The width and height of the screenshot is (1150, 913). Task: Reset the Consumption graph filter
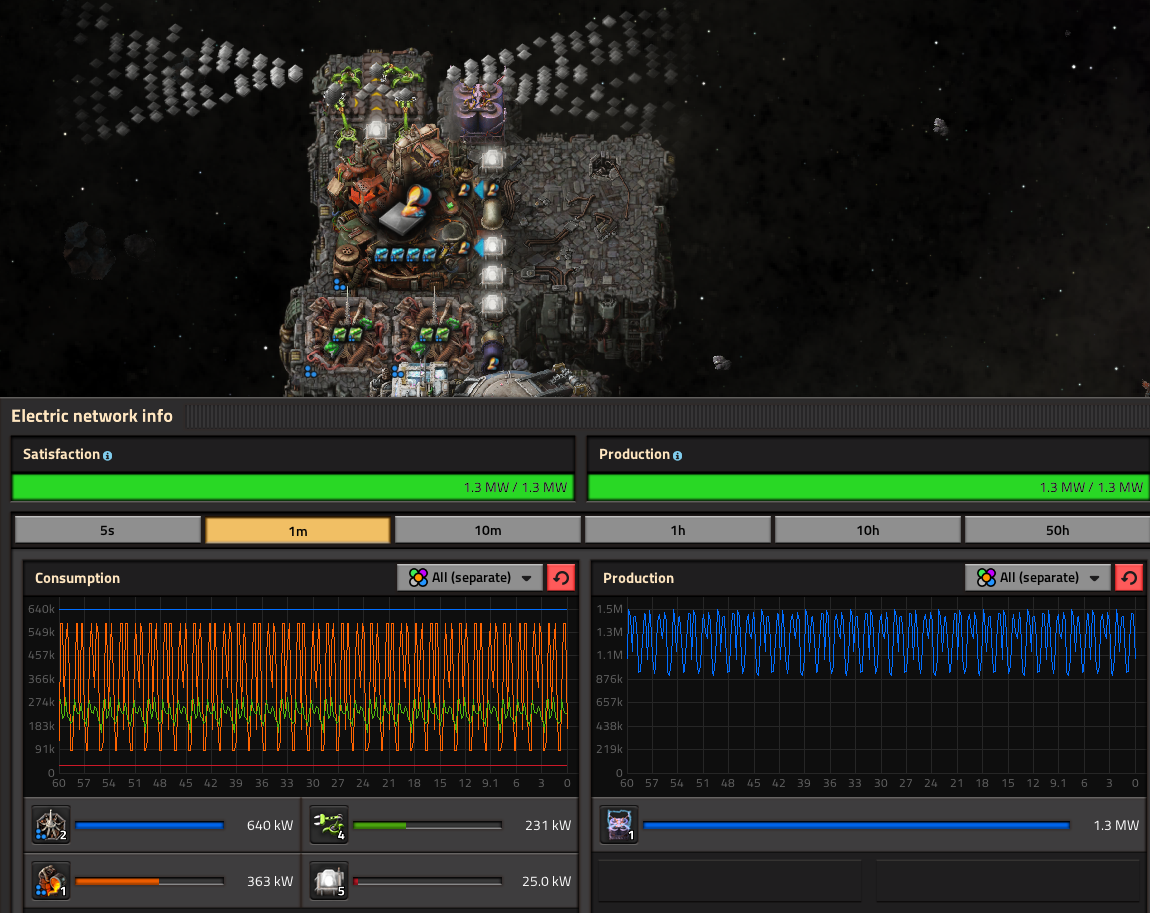(x=561, y=578)
